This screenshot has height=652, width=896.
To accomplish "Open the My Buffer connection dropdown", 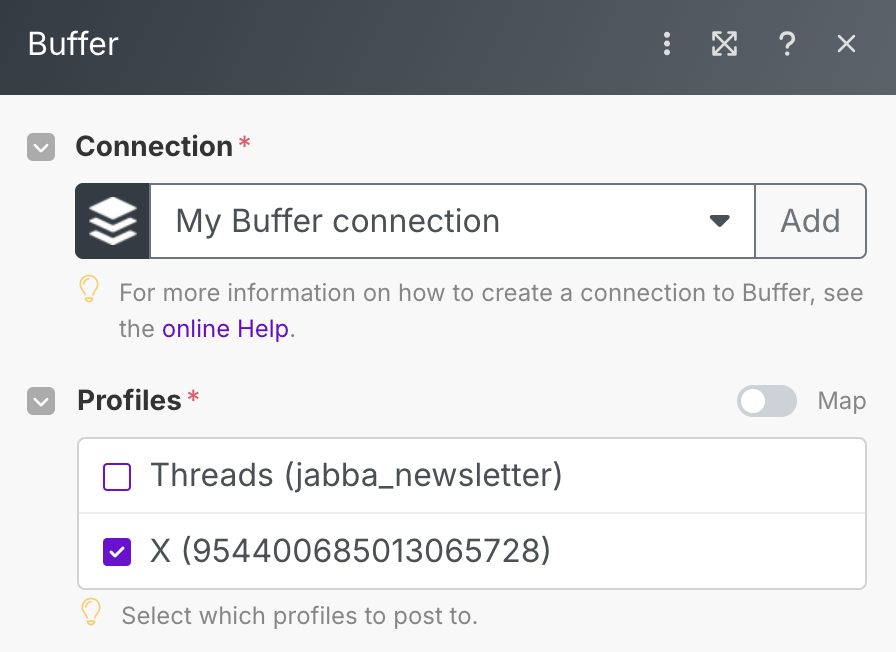I will tap(452, 221).
